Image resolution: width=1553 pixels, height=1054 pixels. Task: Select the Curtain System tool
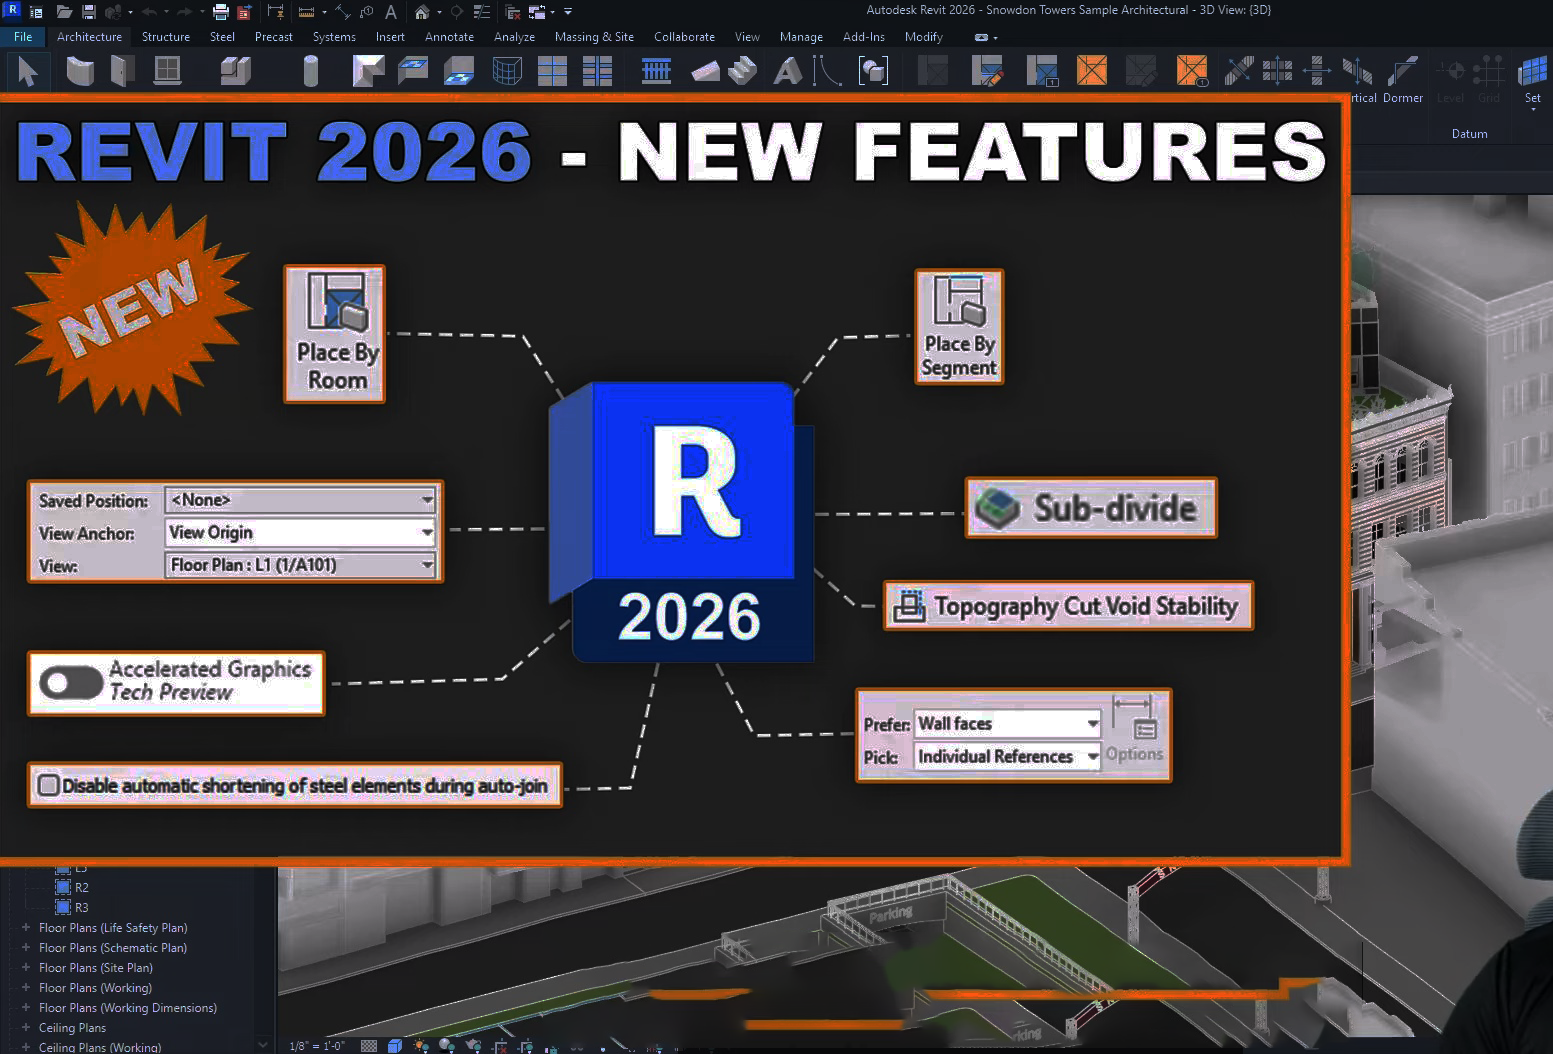pyautogui.click(x=508, y=71)
